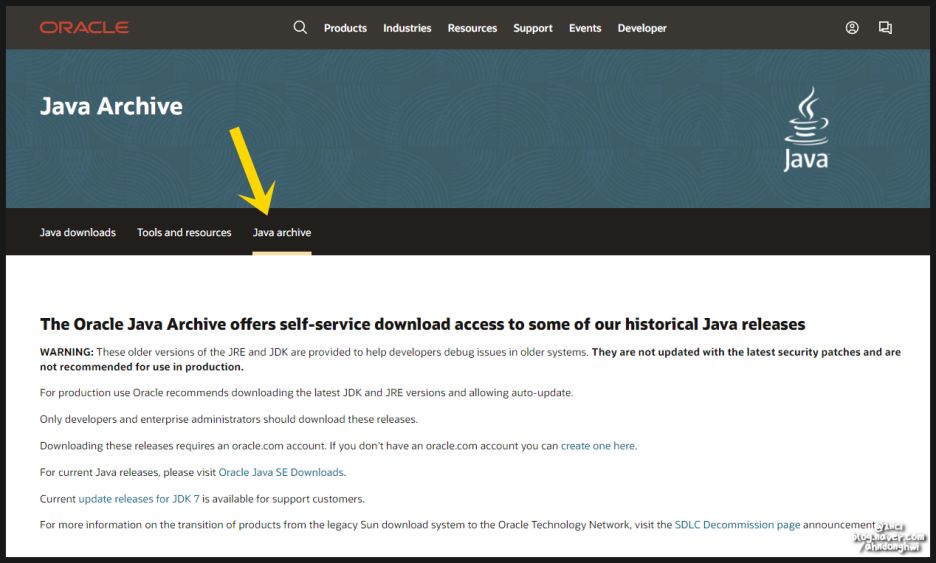This screenshot has height=563, width=936.
Task: Open the Support menu
Action: tap(532, 28)
